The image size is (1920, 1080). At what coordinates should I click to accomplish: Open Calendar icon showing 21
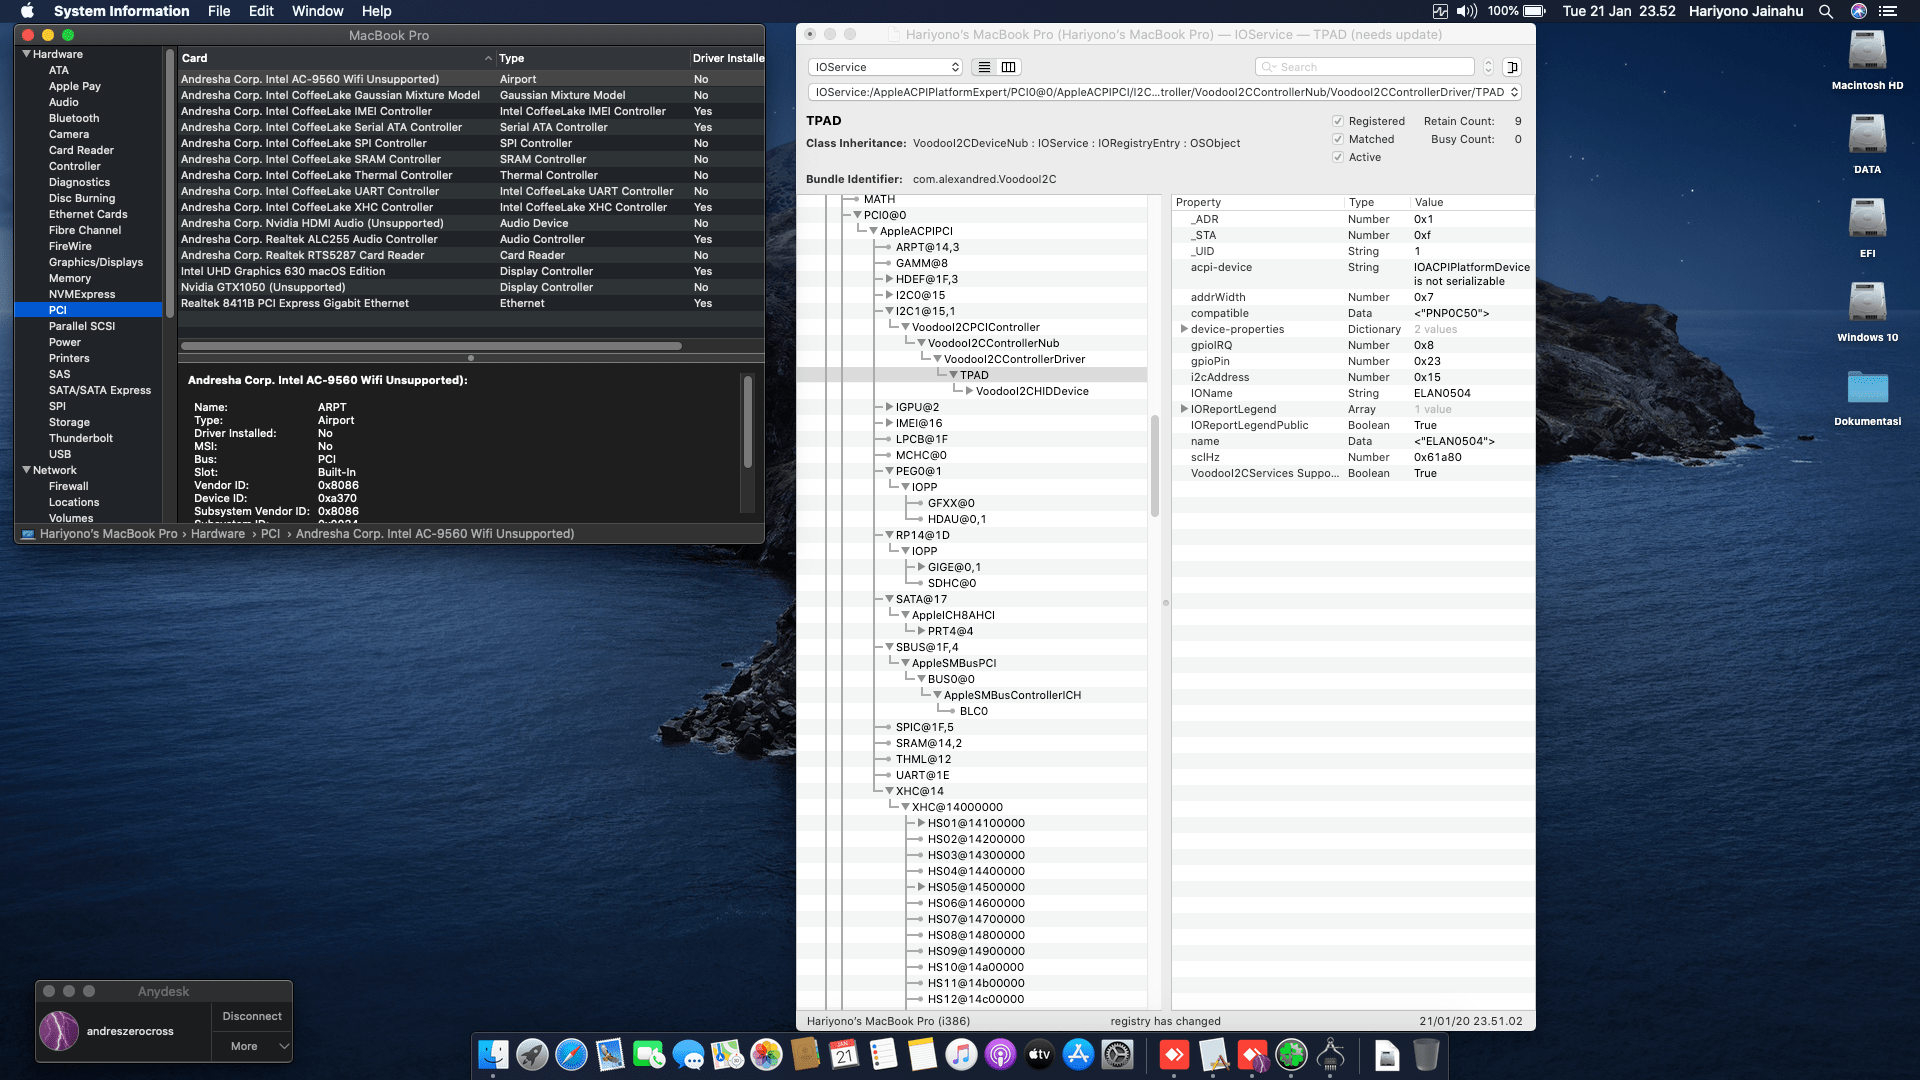coord(844,1054)
